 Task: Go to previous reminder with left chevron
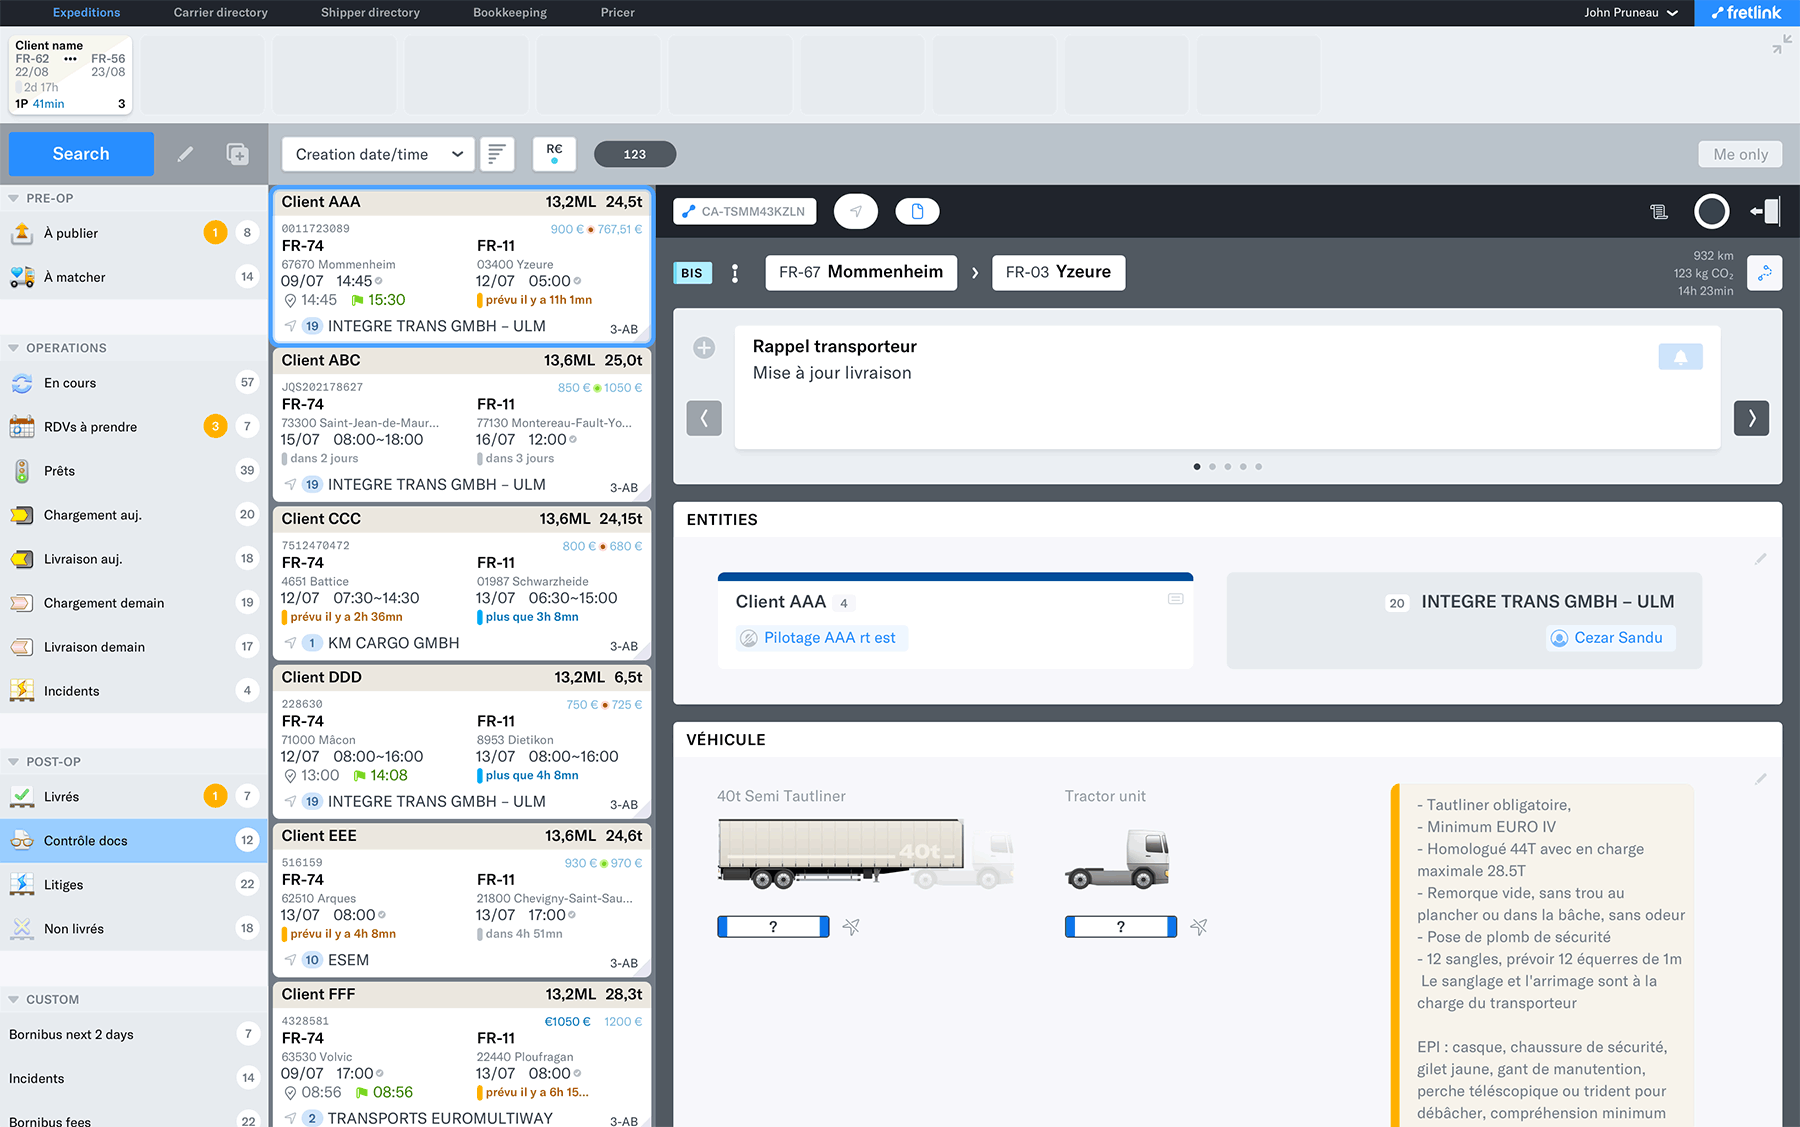pos(704,418)
